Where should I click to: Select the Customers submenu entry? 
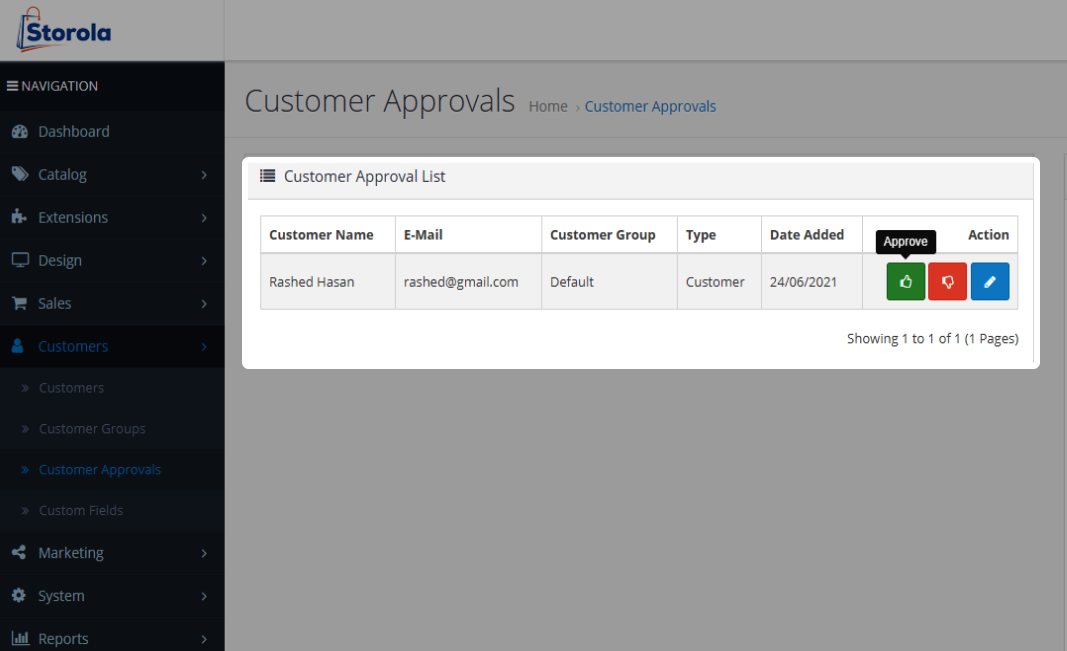coord(71,388)
